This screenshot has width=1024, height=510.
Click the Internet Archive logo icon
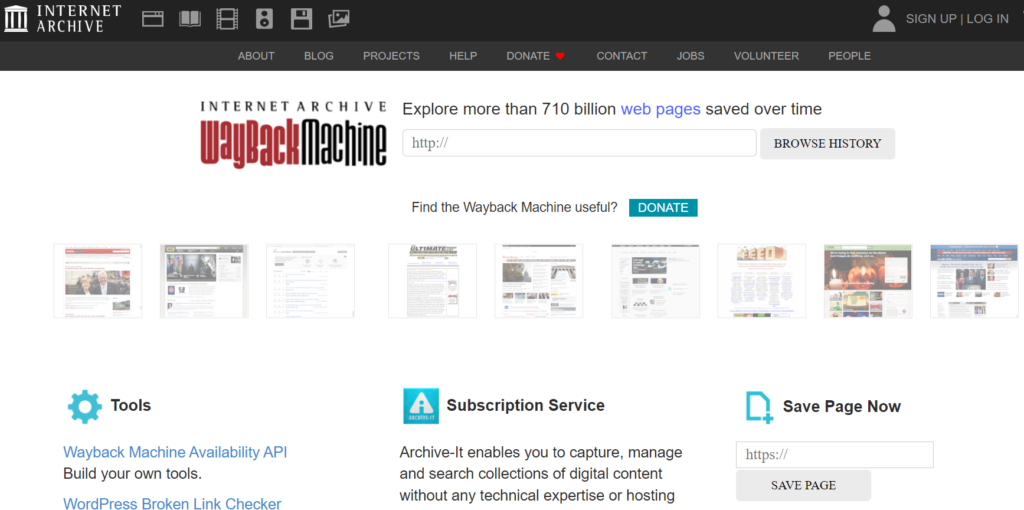[16, 18]
